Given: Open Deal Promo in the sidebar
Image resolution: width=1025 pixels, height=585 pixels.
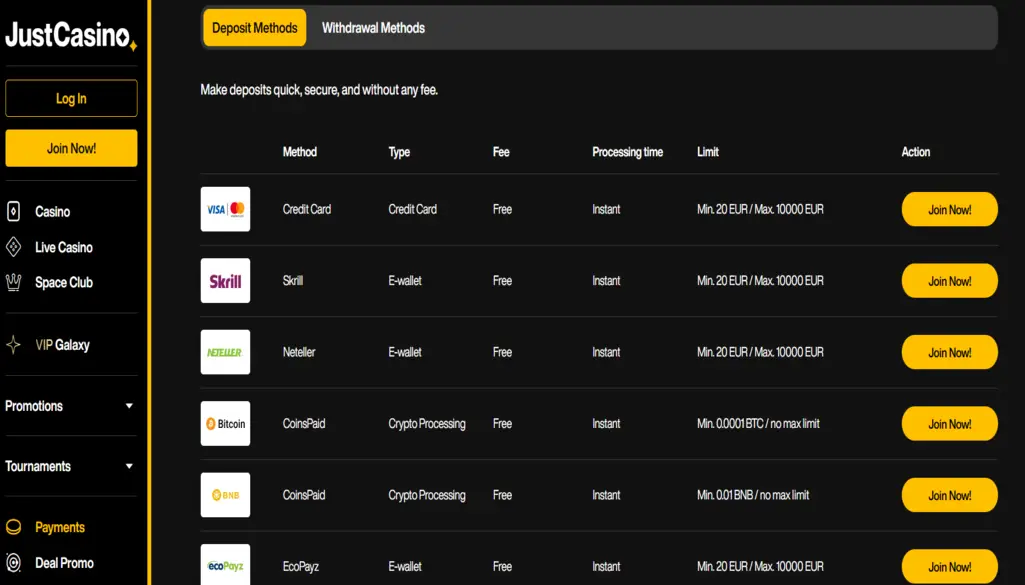Looking at the screenshot, I should click(64, 563).
